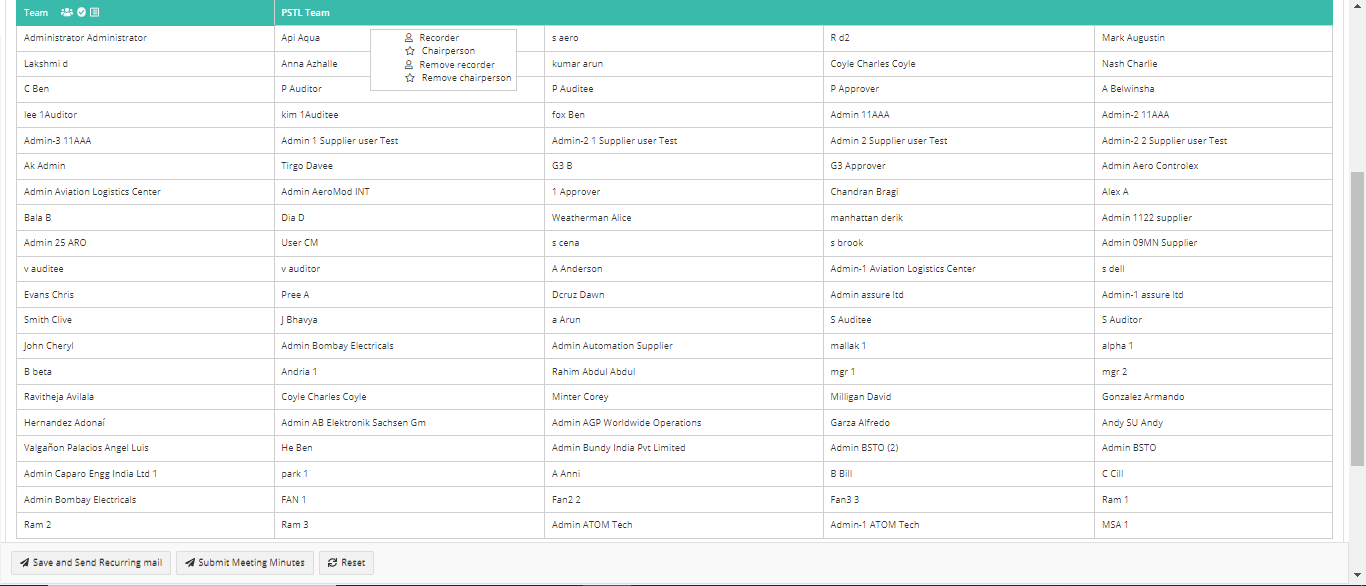
Task: Select the Dcruz Dawn cell
Action: 684,295
